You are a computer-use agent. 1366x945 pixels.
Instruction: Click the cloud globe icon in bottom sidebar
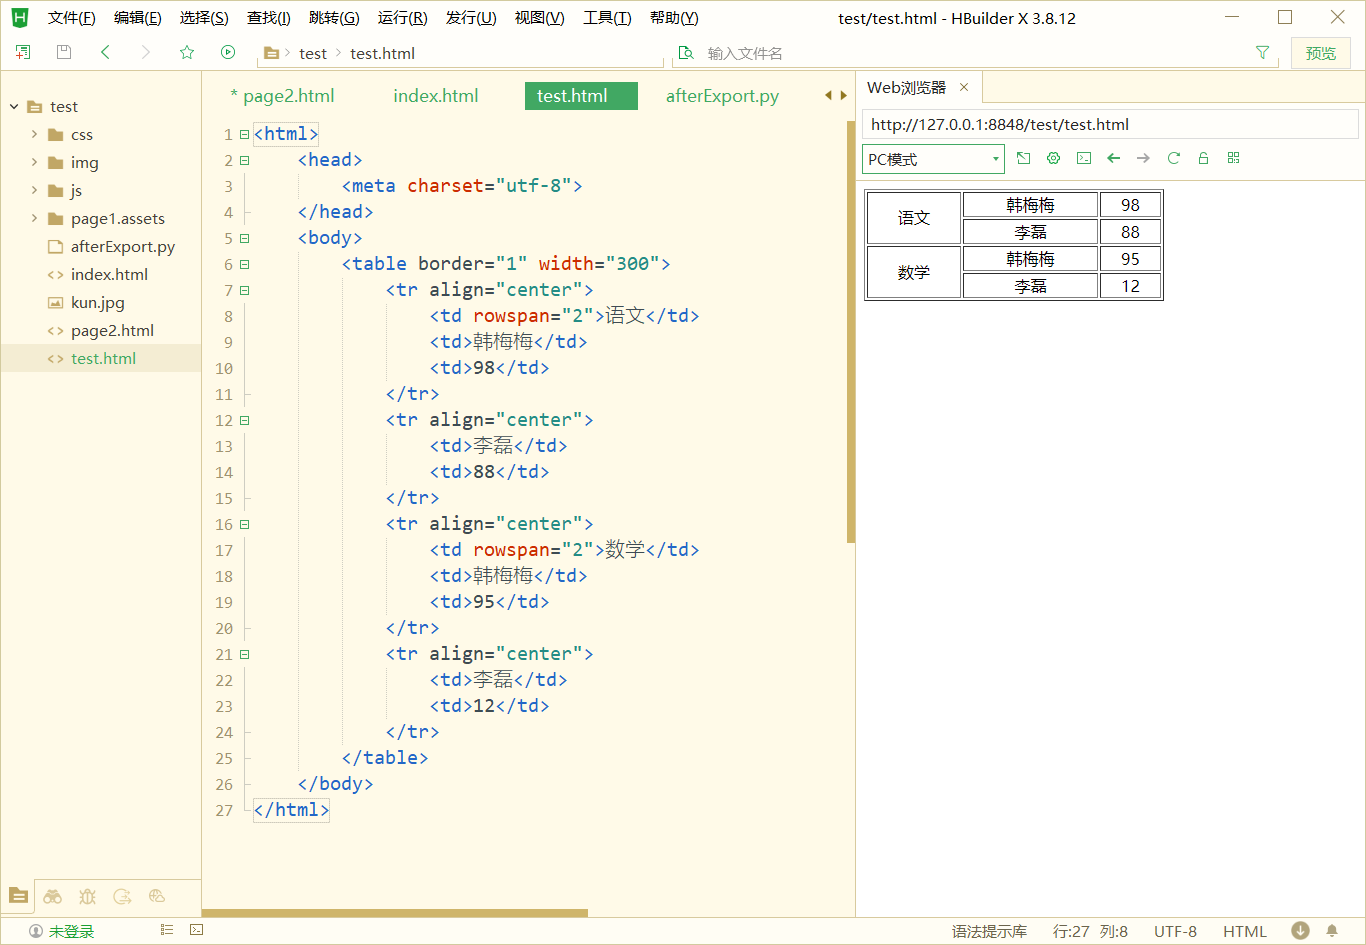coord(157,896)
